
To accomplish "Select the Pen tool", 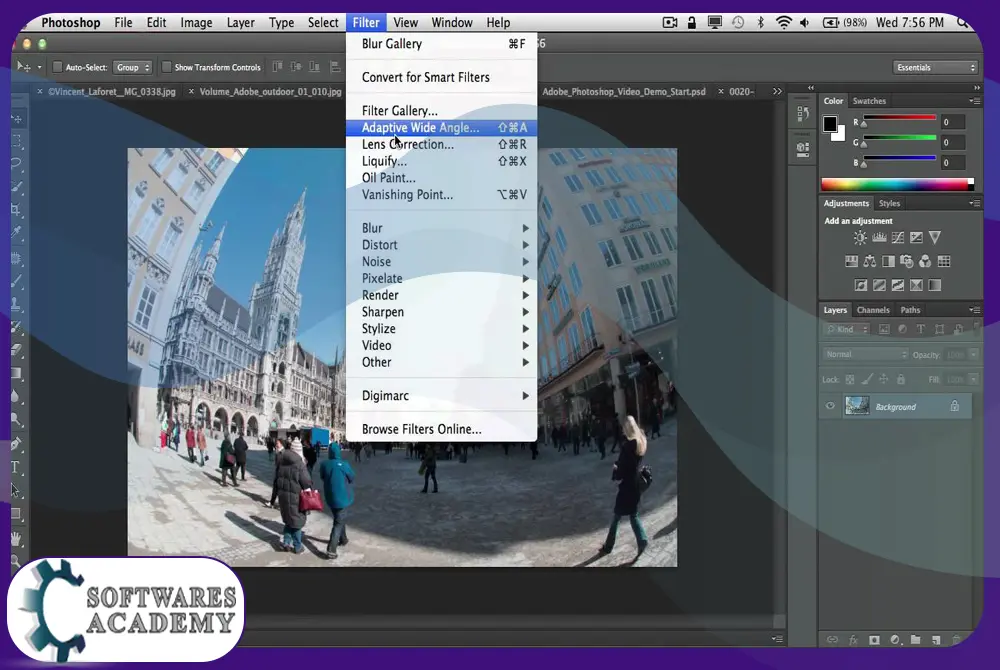I will click(x=17, y=444).
